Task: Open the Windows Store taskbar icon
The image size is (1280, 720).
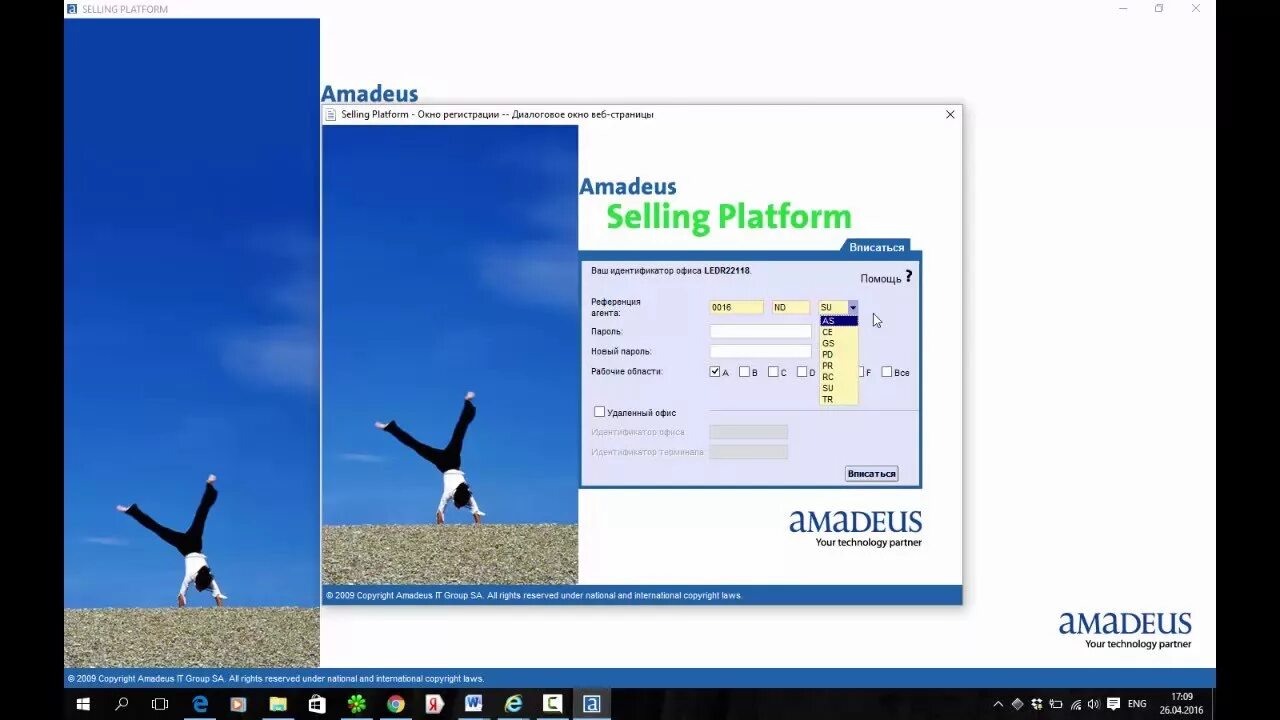Action: point(317,704)
